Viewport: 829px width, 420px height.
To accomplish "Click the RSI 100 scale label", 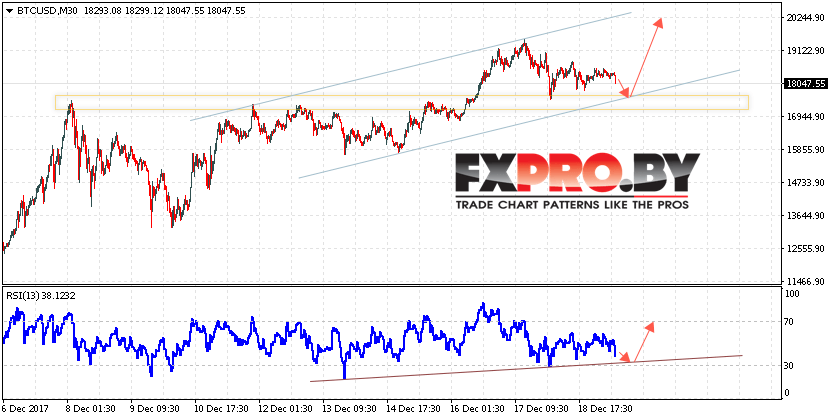I will (x=793, y=294).
